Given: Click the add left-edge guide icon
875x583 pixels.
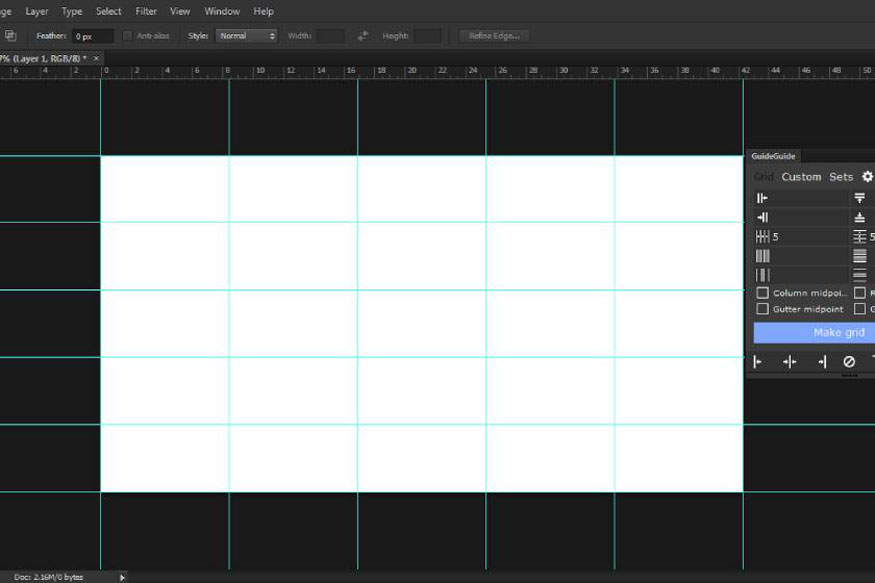Looking at the screenshot, I should (759, 362).
